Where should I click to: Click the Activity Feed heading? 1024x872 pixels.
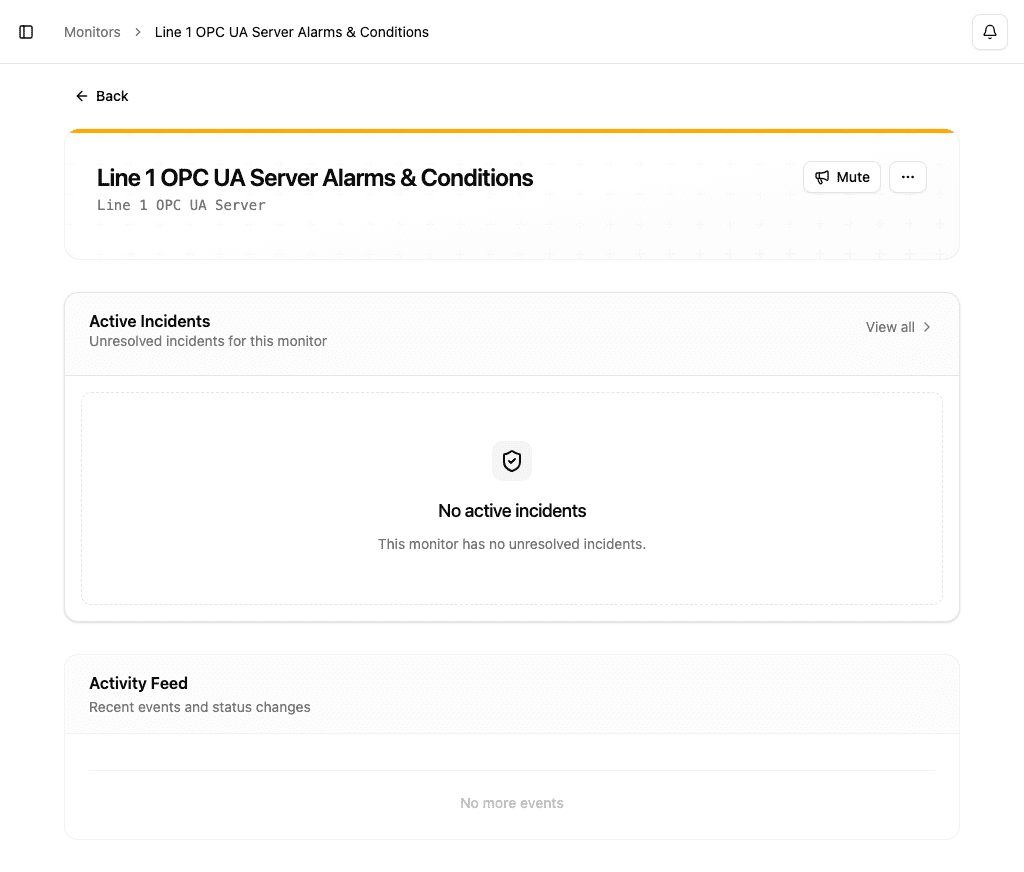[138, 683]
